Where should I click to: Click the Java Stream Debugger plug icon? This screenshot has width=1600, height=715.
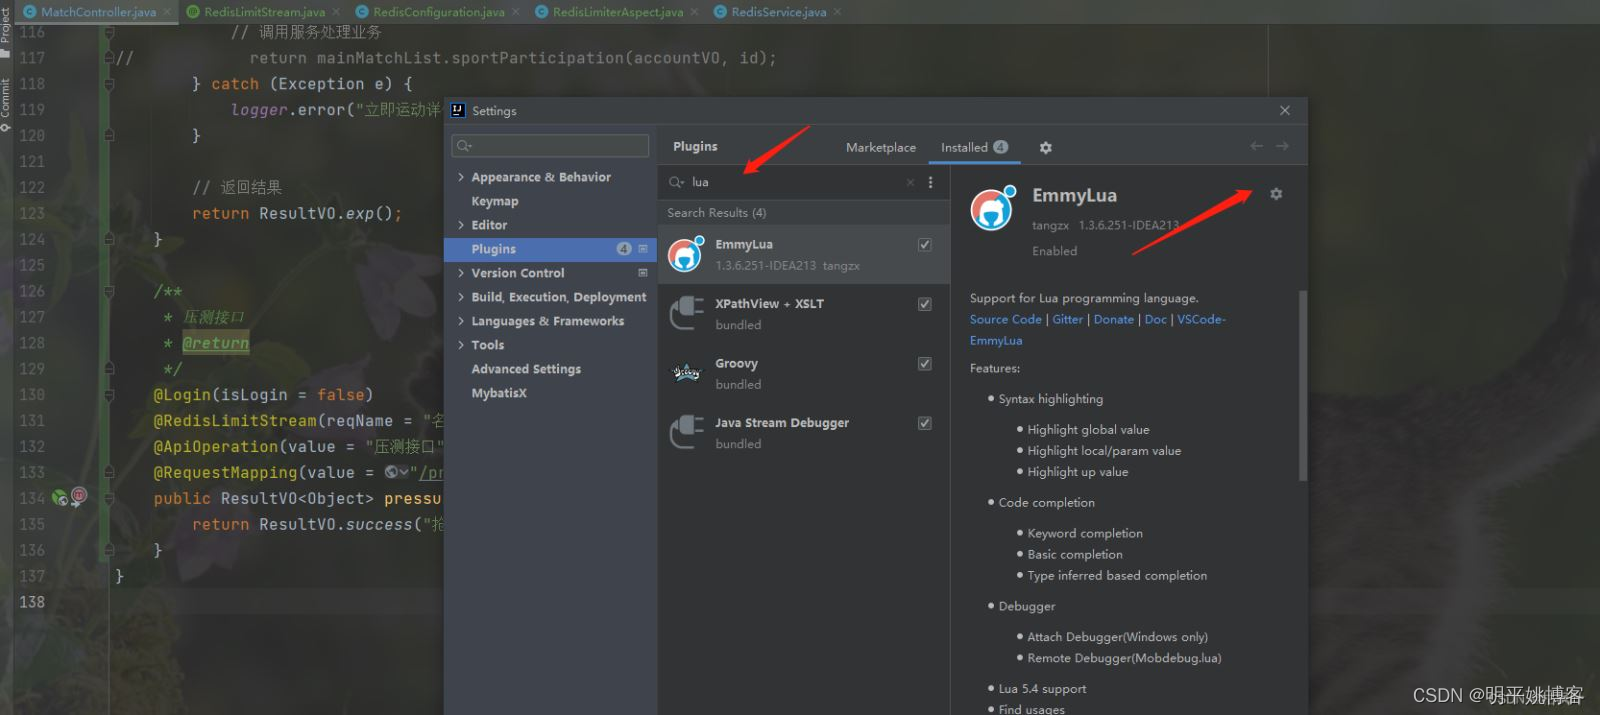686,432
